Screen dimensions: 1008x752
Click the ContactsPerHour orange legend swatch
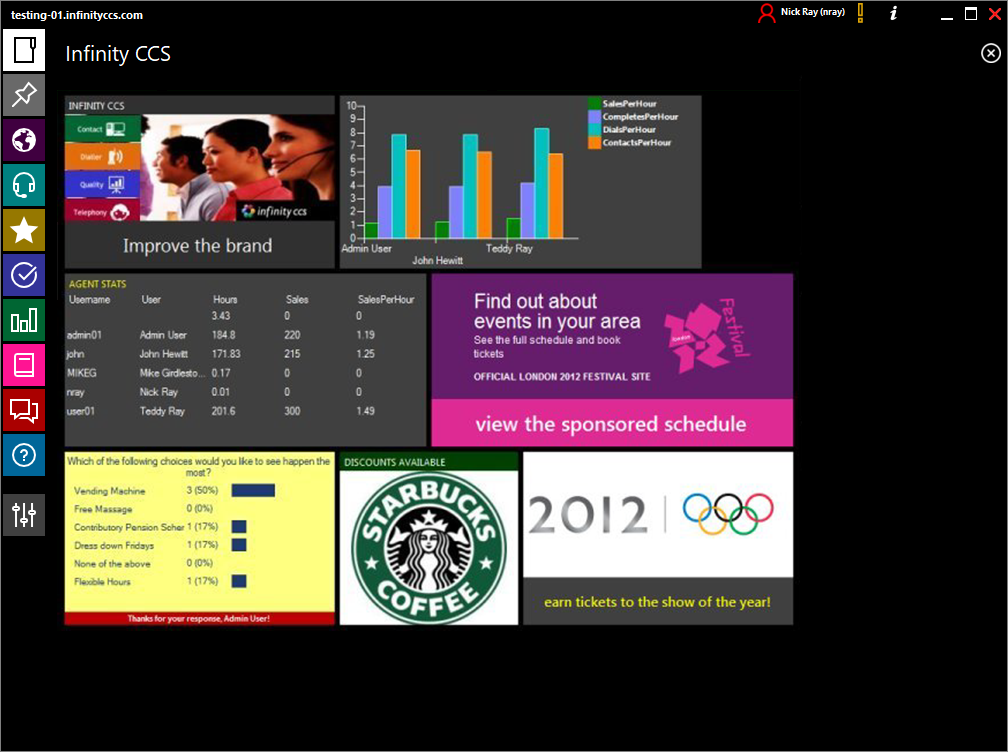(595, 143)
